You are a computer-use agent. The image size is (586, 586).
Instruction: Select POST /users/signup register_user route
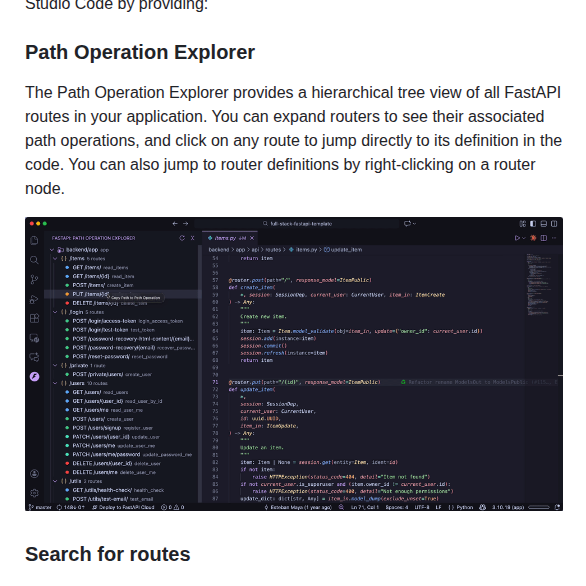[123, 428]
